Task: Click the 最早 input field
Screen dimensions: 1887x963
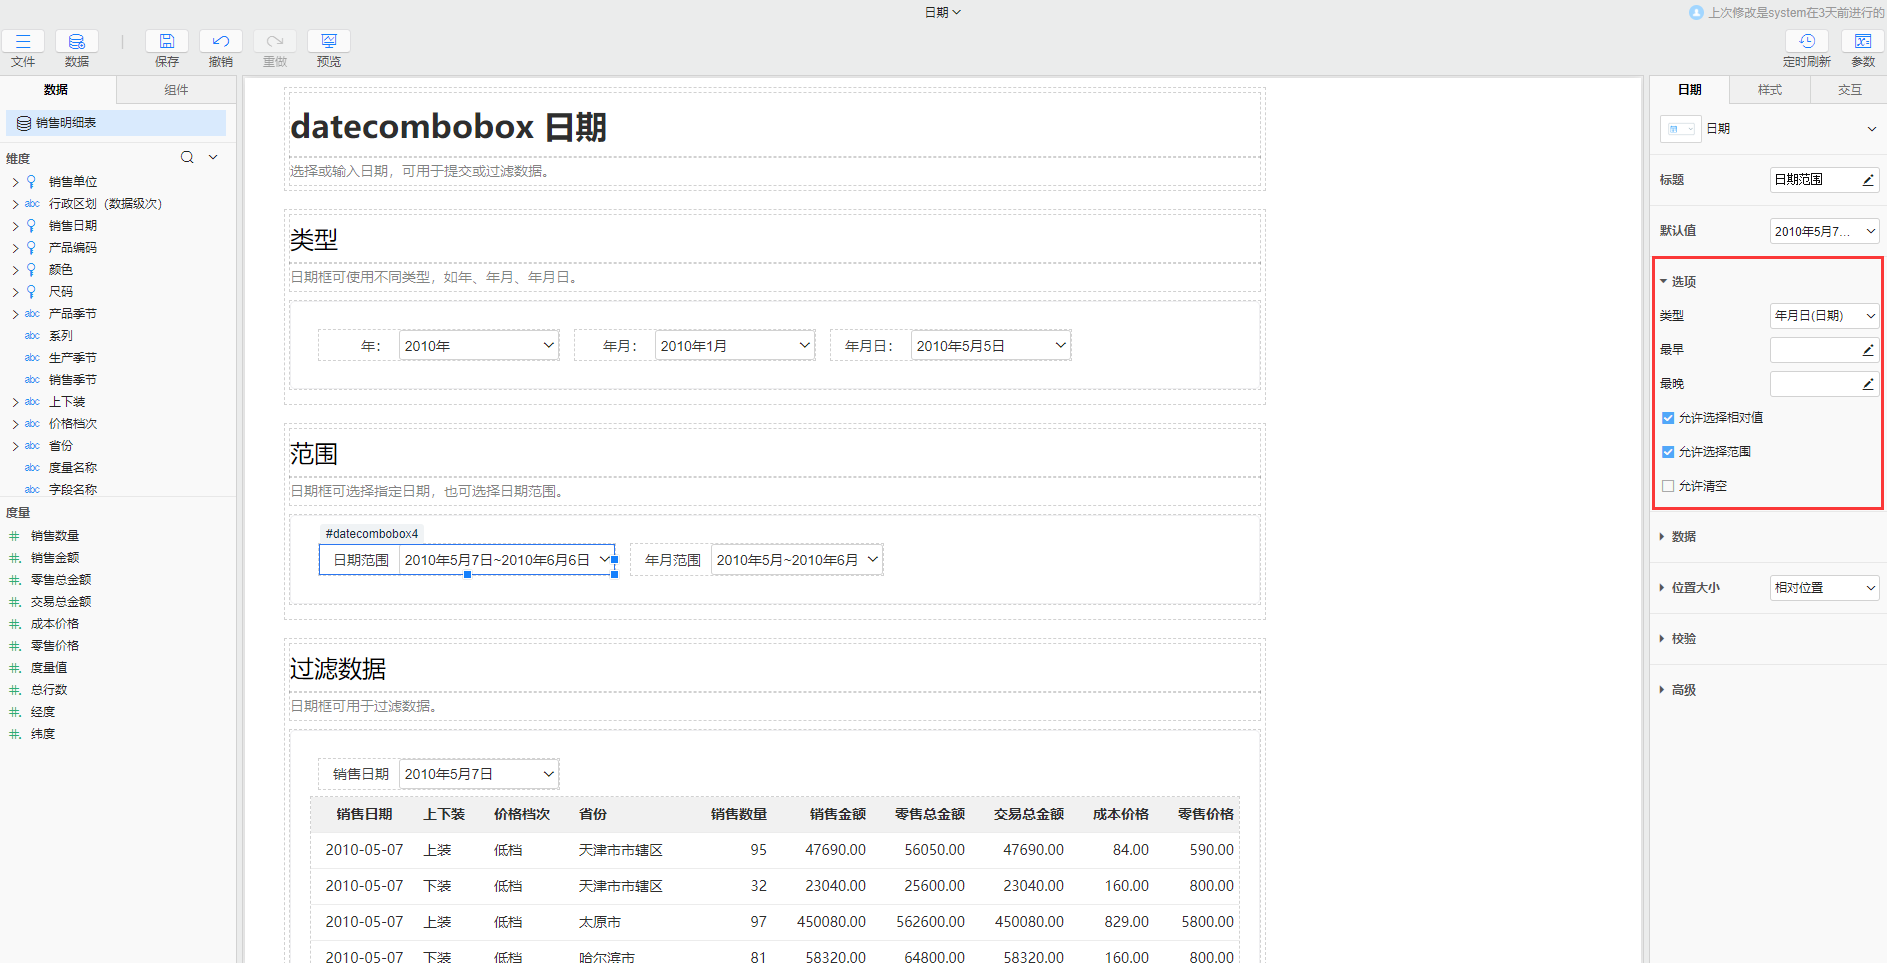Action: pos(1814,350)
